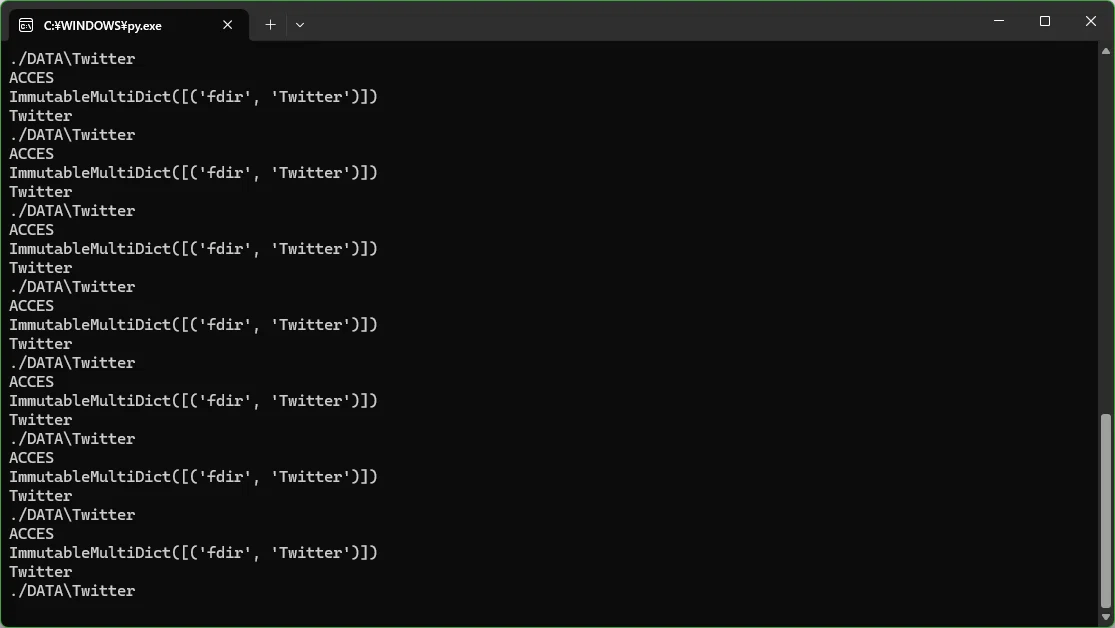The width and height of the screenshot is (1115, 628).
Task: Click the terminal icon in the py.exe tab
Action: [x=26, y=26]
